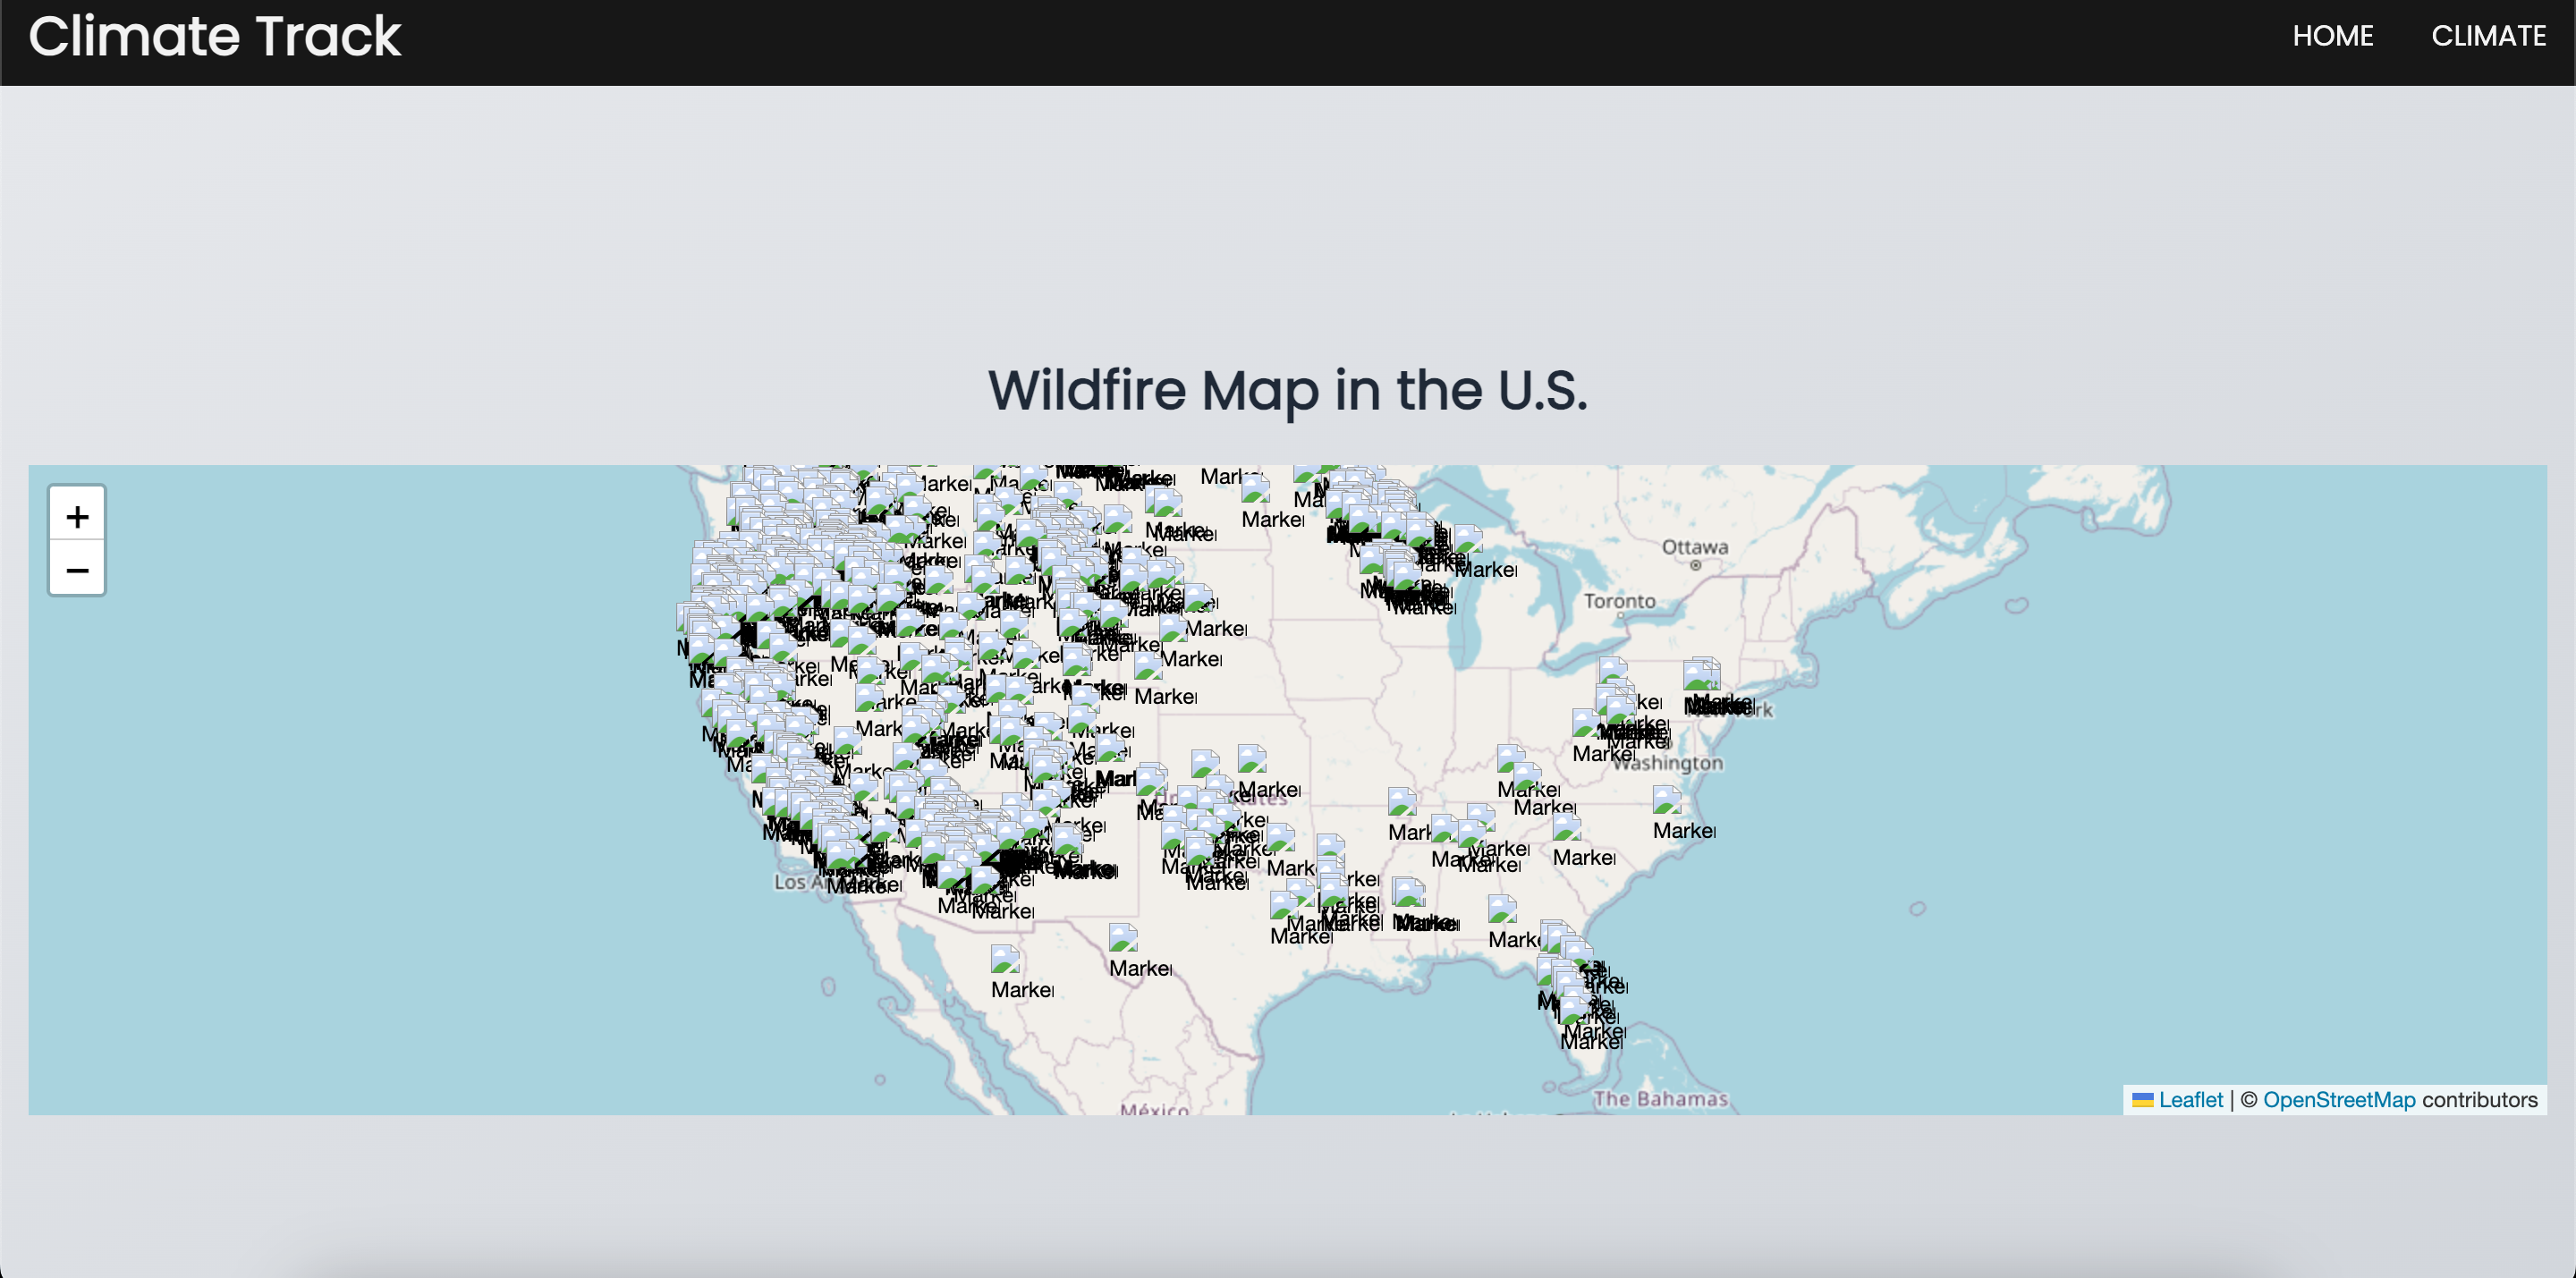The width and height of the screenshot is (2576, 1278).
Task: Click the marker icon on North Carolina coast
Action: tap(1666, 800)
